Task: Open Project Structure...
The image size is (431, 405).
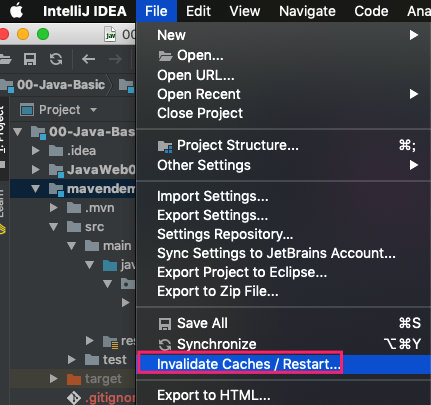Action: [x=283, y=145]
